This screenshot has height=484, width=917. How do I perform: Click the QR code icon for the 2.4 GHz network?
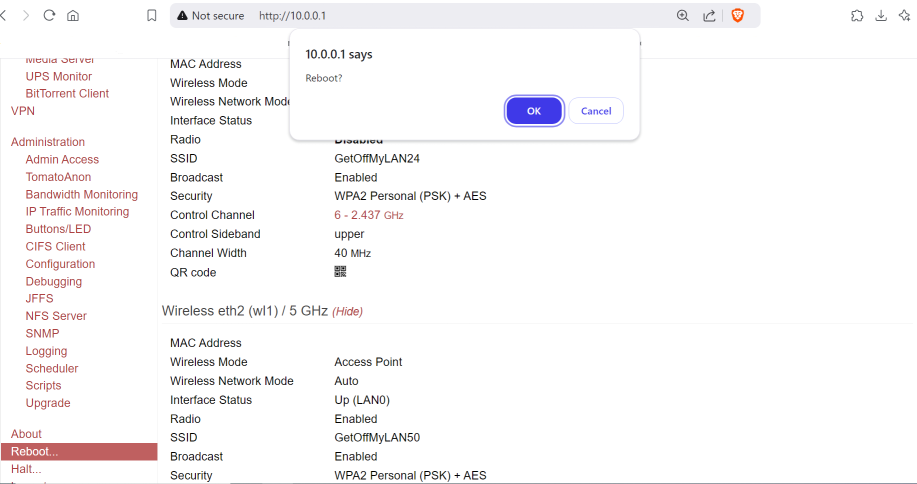pos(340,272)
